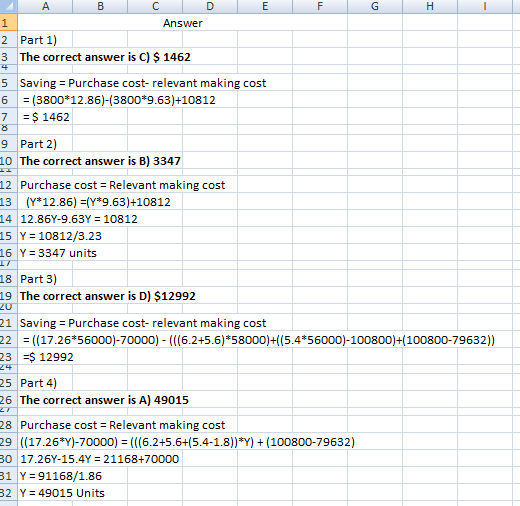The image size is (520, 506).
Task: Select row 29 header
Action: [x=9, y=442]
